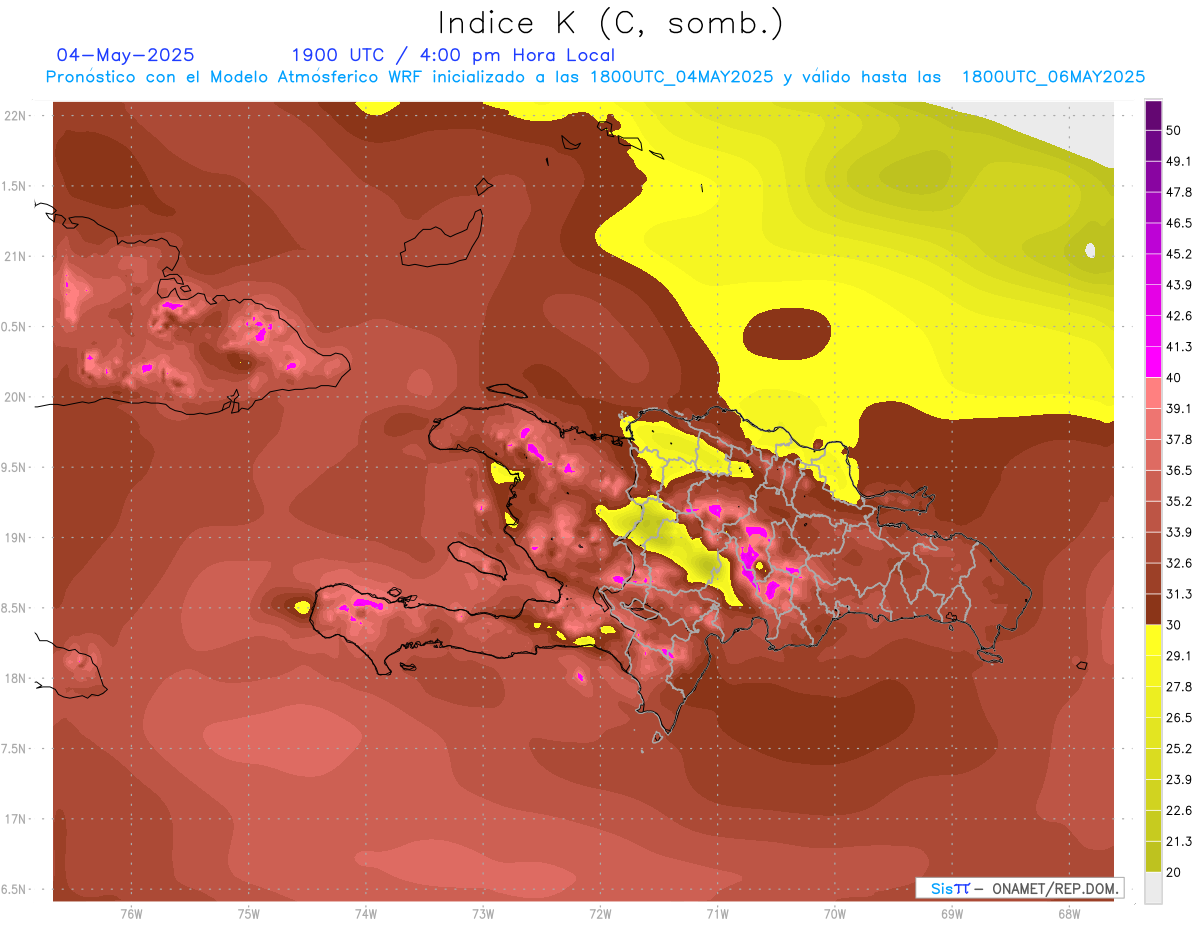Click the 'Indice K (C, somb.)' title
This screenshot has width=1200, height=927.
[x=610, y=23]
